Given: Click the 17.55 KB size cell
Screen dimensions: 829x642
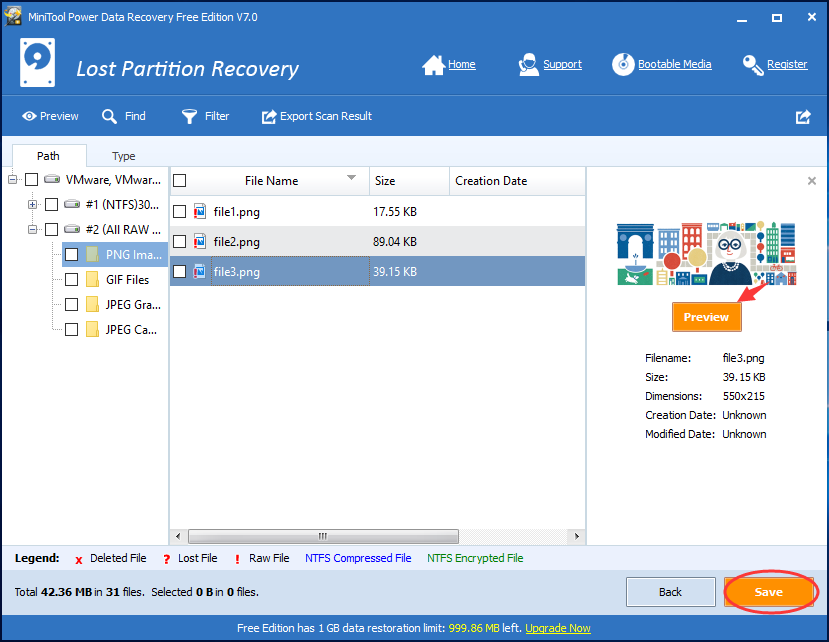Looking at the screenshot, I should click(x=394, y=212).
